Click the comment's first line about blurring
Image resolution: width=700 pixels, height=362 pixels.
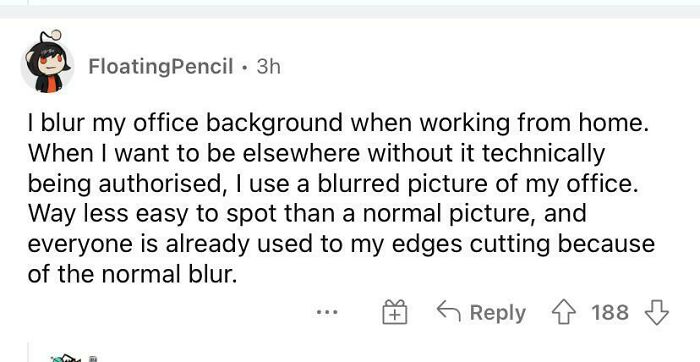pos(338,122)
